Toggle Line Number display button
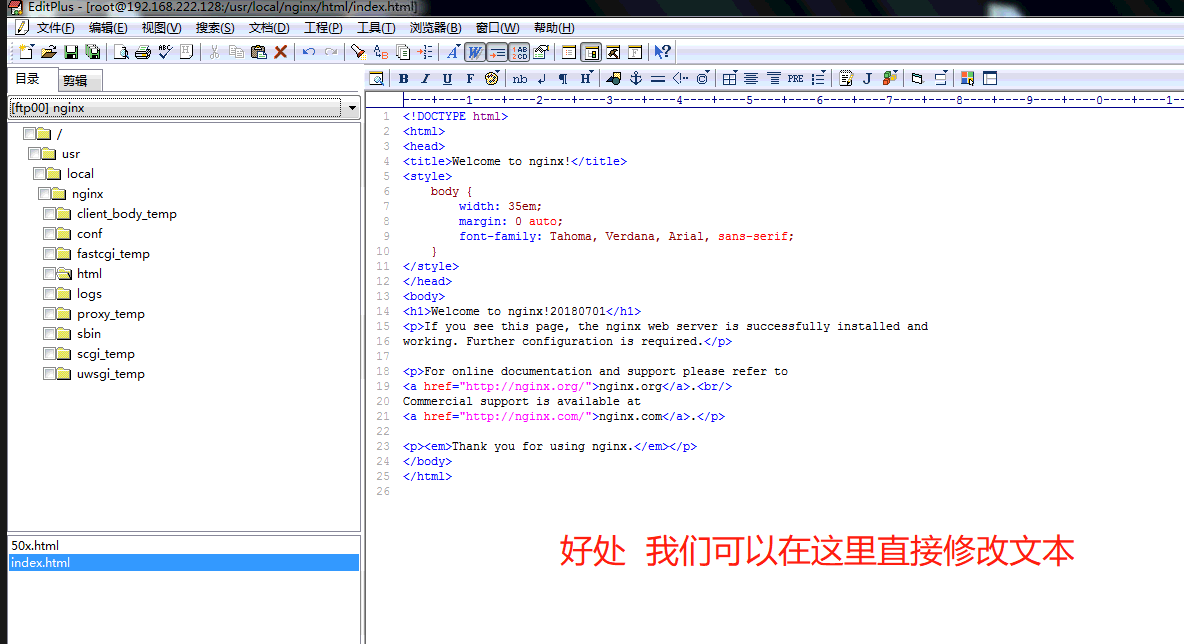Viewport: 1184px width, 644px height. pos(520,52)
